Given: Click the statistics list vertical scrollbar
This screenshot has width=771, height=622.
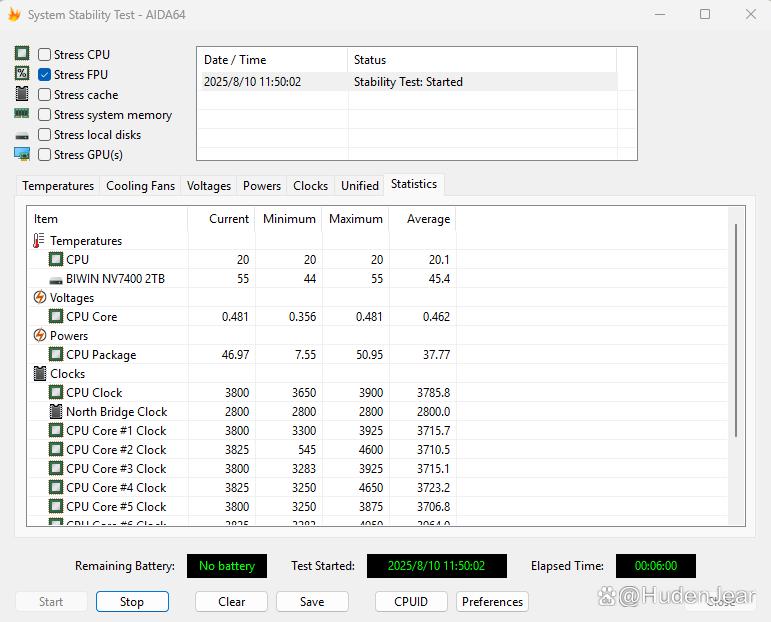Looking at the screenshot, I should tap(737, 330).
